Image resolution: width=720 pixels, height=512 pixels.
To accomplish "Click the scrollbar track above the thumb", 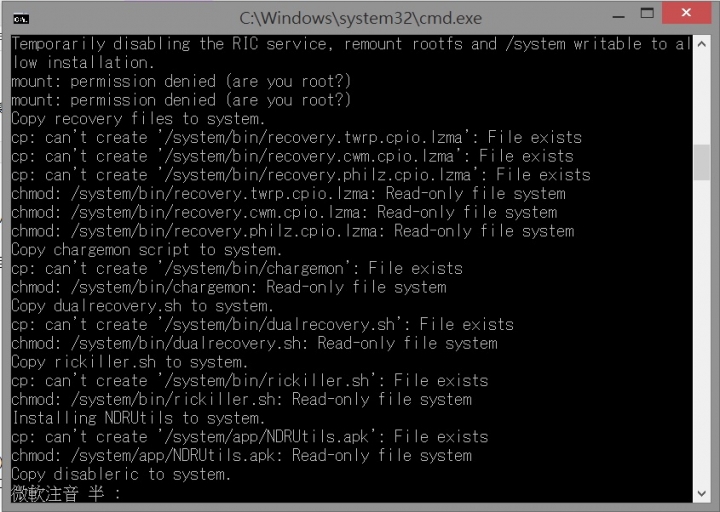I will point(701,99).
